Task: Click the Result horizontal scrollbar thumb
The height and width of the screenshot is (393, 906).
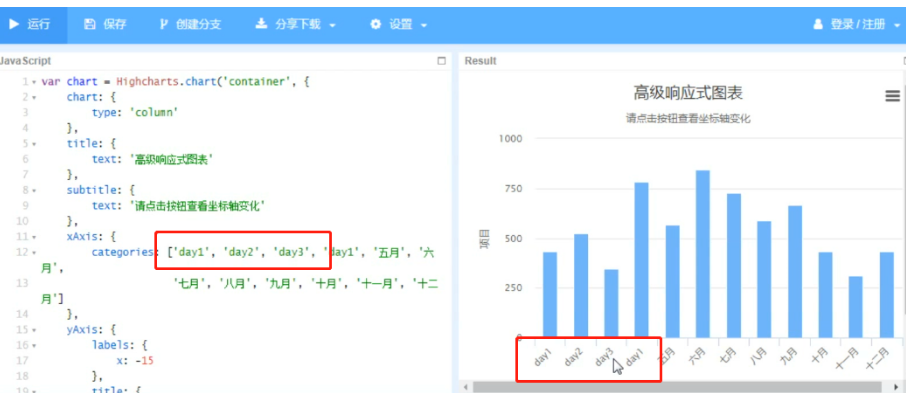Action: coord(677,387)
